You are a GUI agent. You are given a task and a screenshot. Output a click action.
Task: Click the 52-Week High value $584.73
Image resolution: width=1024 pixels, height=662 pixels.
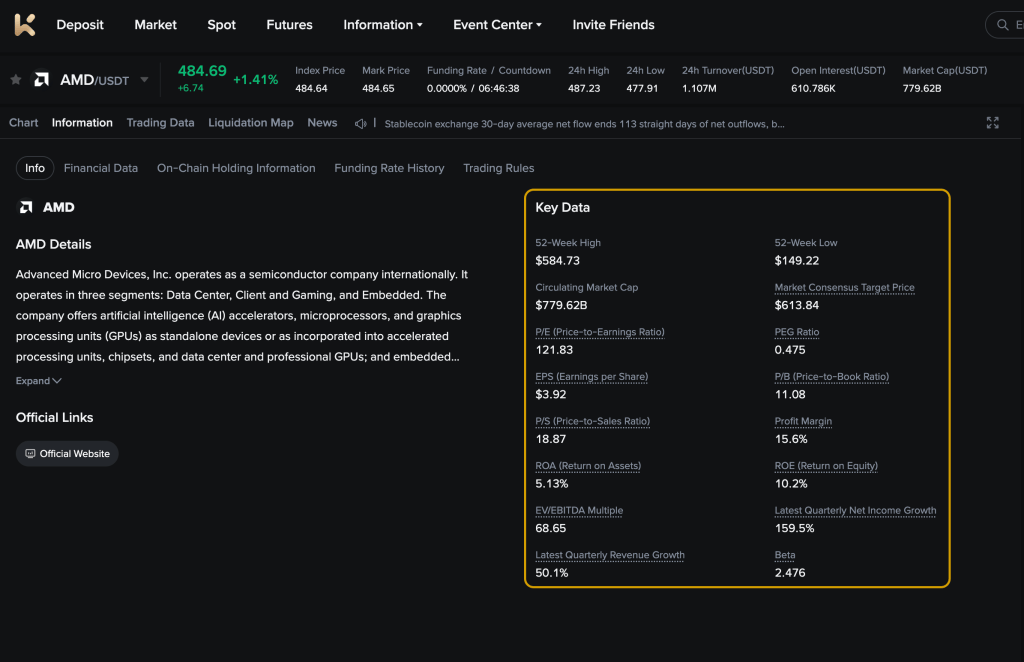tap(557, 260)
